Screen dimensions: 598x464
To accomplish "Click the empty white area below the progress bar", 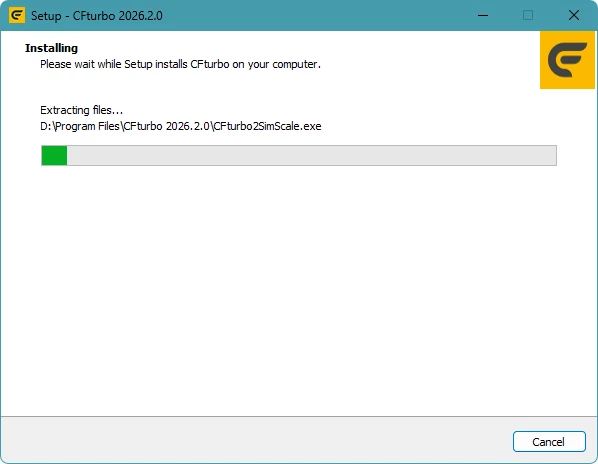I will [299, 290].
